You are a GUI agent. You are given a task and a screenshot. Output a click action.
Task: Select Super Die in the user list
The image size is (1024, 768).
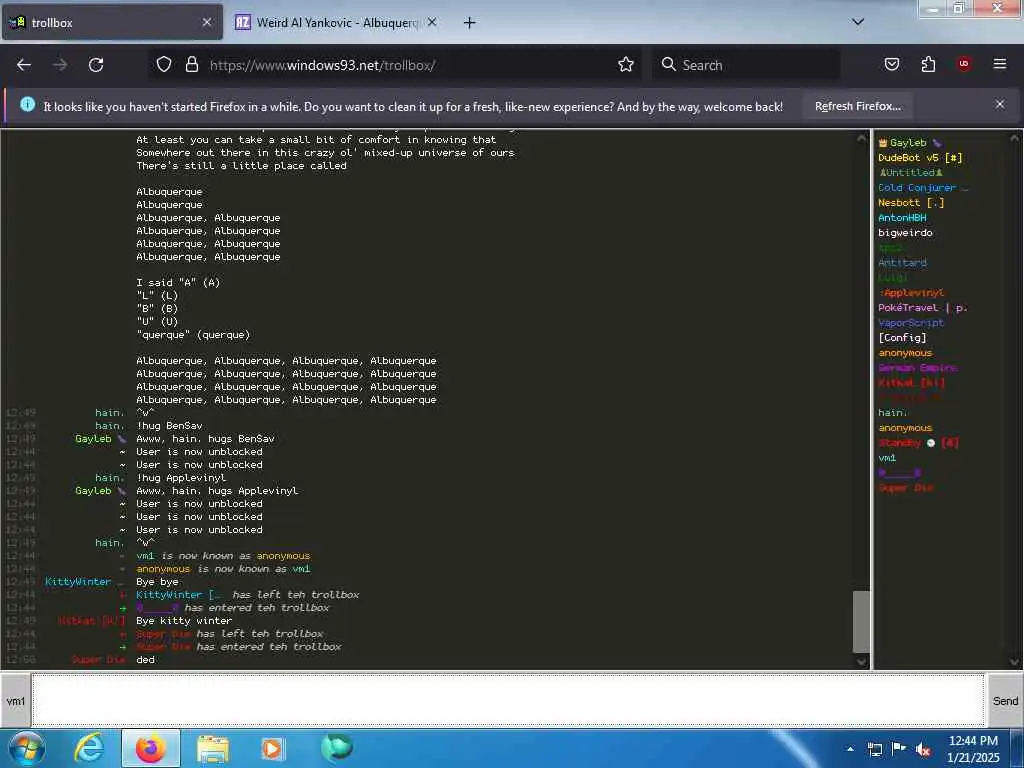906,488
